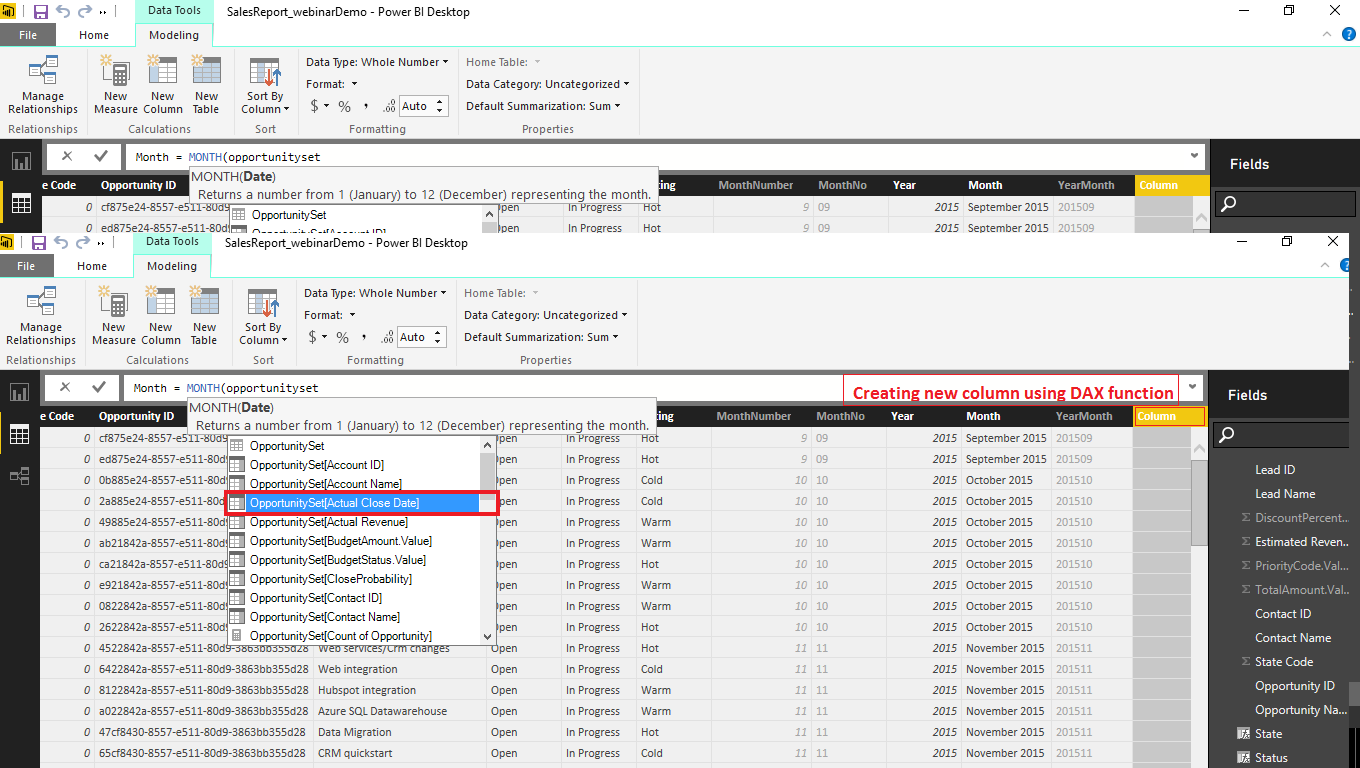Switch to Home tab in the background window
1360x768 pixels.
point(94,35)
